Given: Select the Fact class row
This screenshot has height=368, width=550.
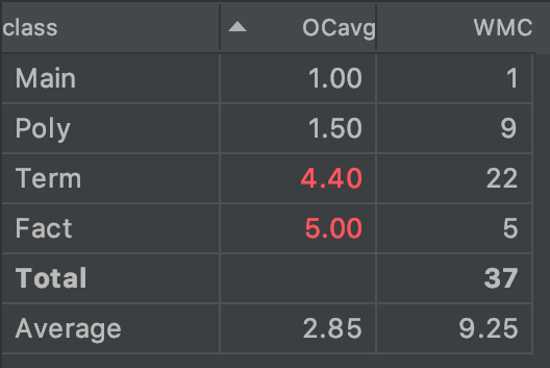Looking at the screenshot, I should [267, 228].
